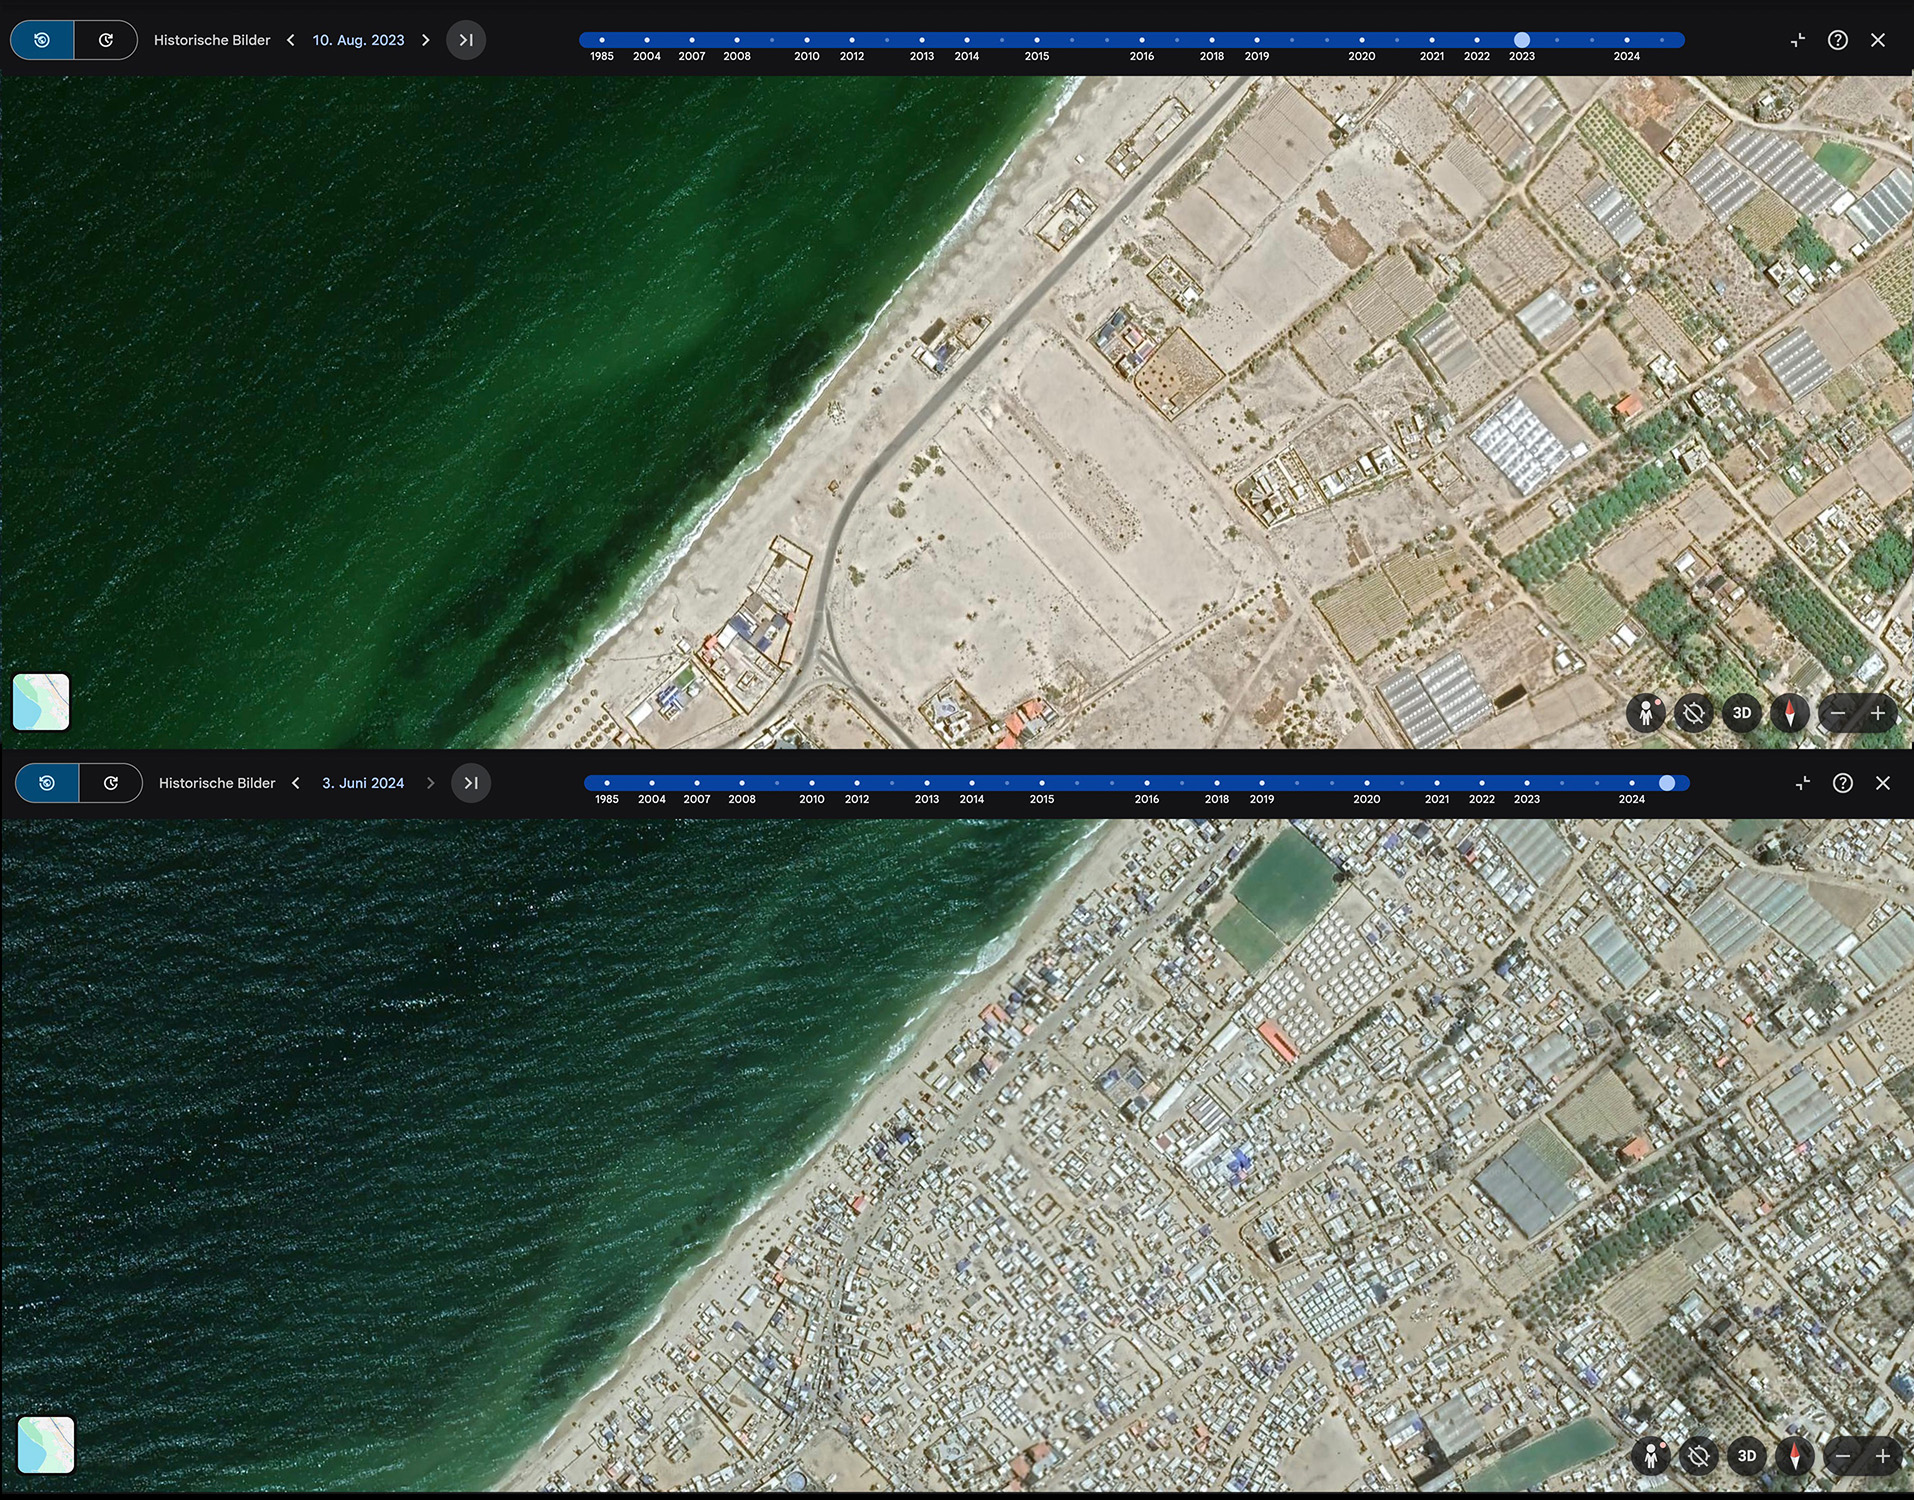Open map style thumbnail in bottom viewer
The image size is (1914, 1500).
point(46,1445)
